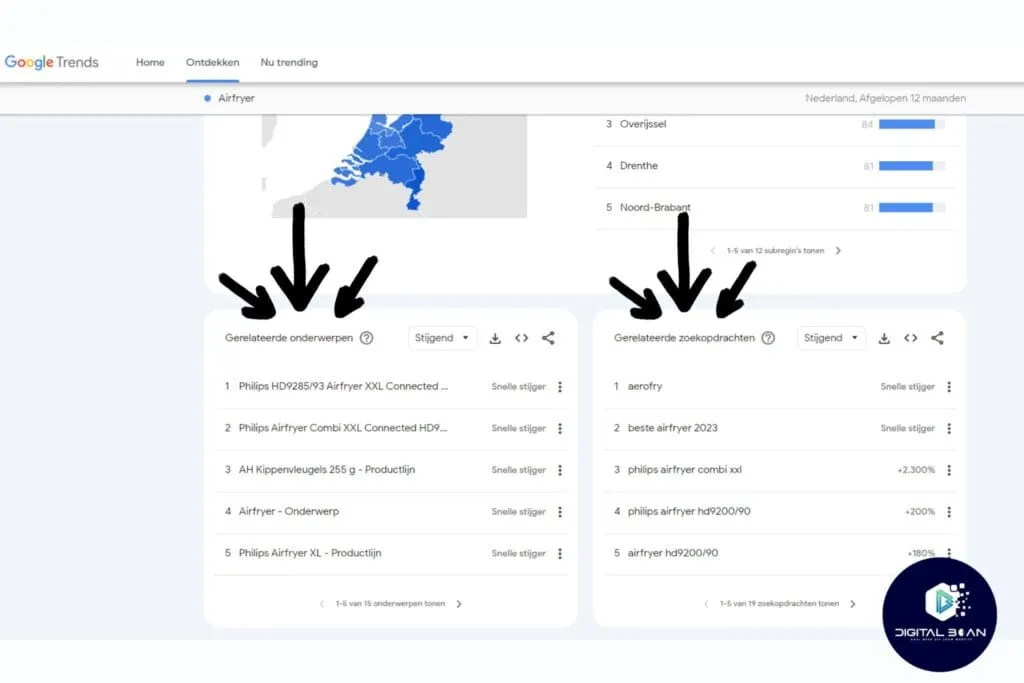Image resolution: width=1024 pixels, height=683 pixels.
Task: Click the philips airfryer combi xxl query
Action: tap(684, 469)
